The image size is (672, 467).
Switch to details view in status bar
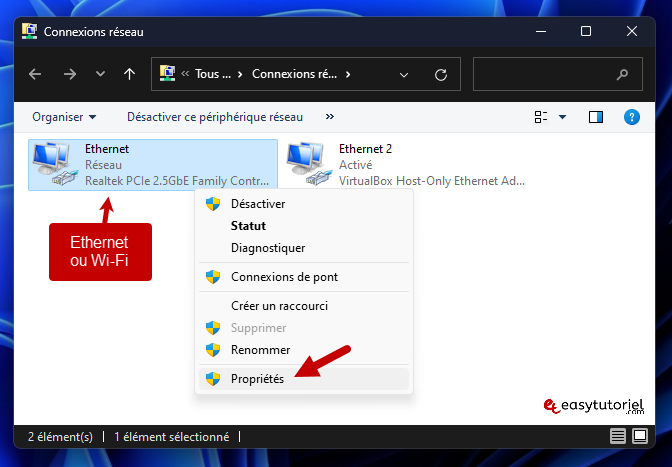tap(618, 437)
